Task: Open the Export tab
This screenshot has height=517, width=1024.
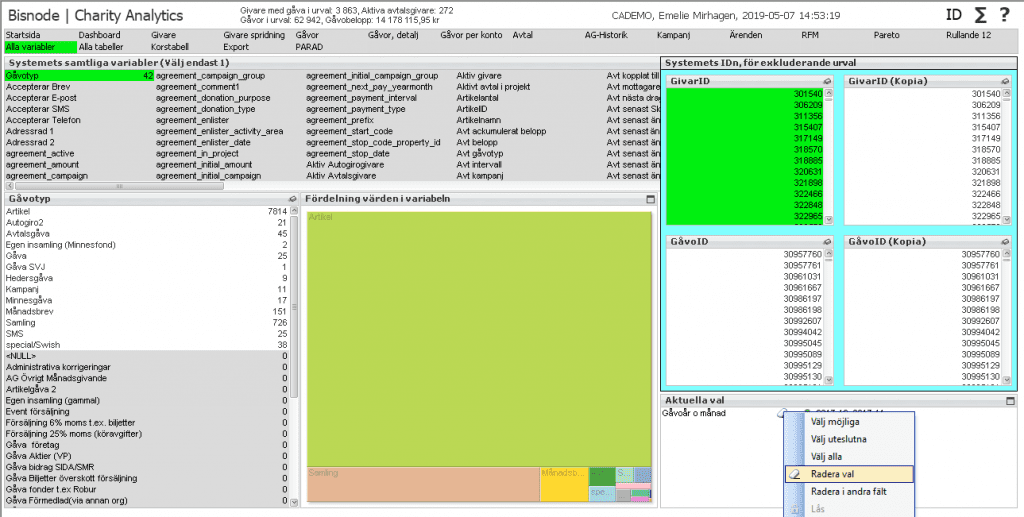Action: tap(236, 47)
